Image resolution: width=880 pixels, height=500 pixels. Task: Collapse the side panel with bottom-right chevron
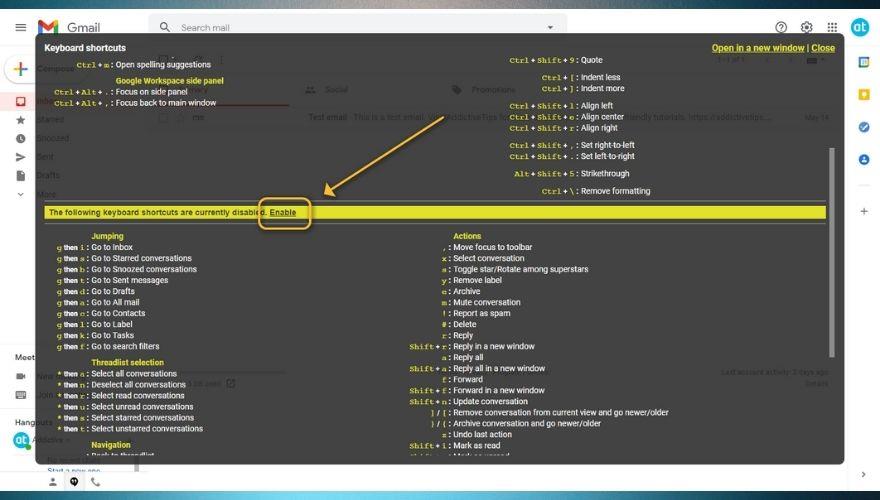[863, 474]
